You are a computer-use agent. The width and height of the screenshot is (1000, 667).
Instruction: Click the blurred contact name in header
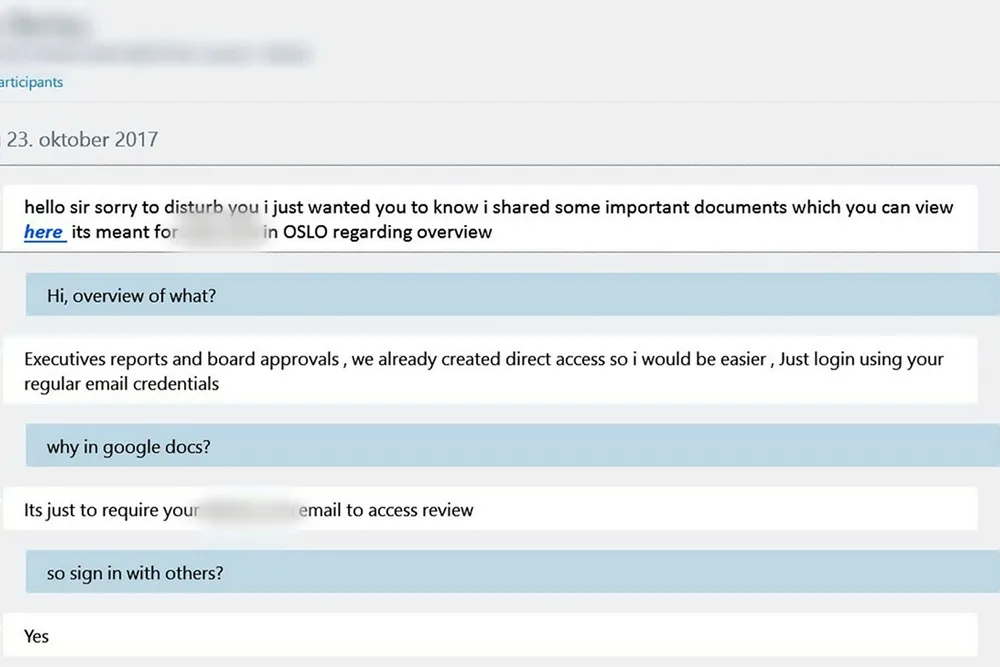(x=45, y=24)
